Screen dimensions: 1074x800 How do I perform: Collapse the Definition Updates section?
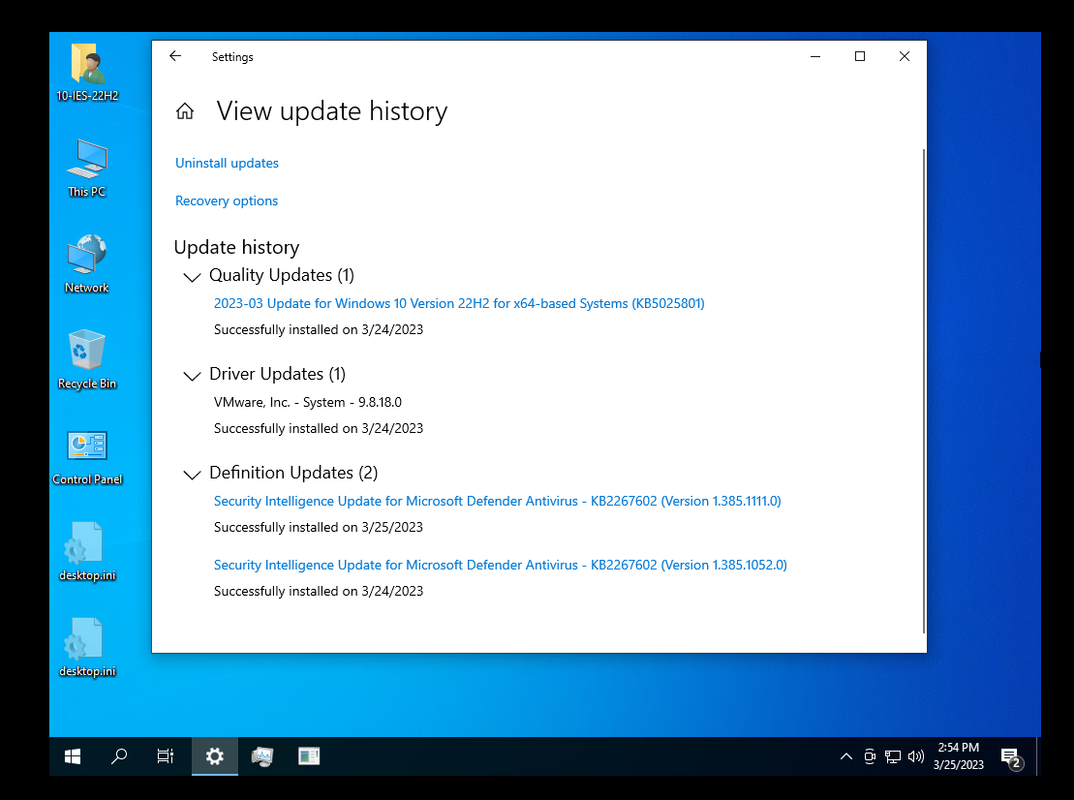coord(192,474)
